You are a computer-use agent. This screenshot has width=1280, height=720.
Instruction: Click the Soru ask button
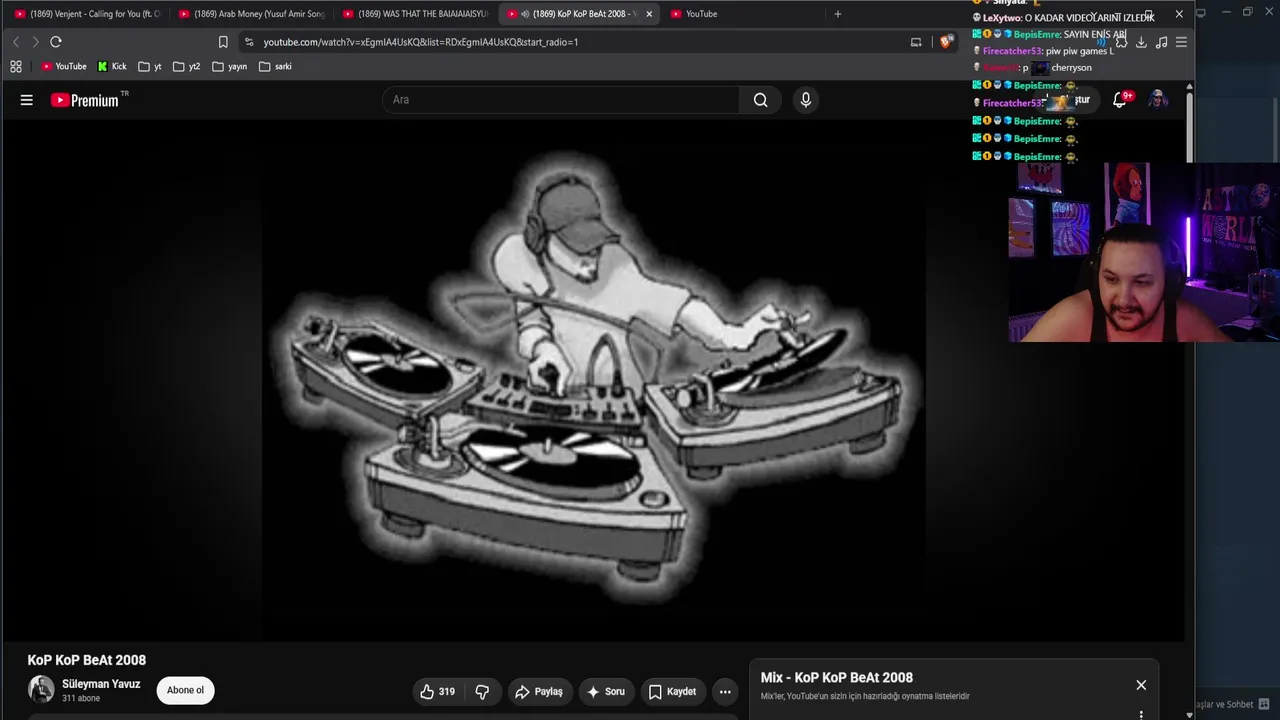(x=606, y=692)
